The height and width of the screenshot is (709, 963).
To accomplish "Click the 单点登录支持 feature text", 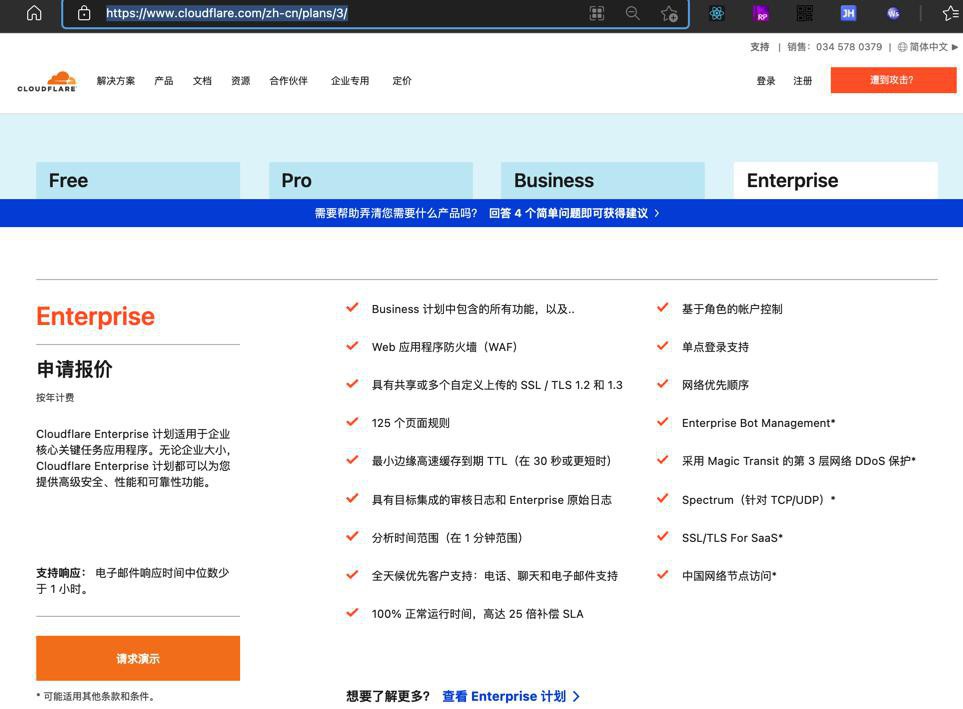I will click(x=715, y=347).
